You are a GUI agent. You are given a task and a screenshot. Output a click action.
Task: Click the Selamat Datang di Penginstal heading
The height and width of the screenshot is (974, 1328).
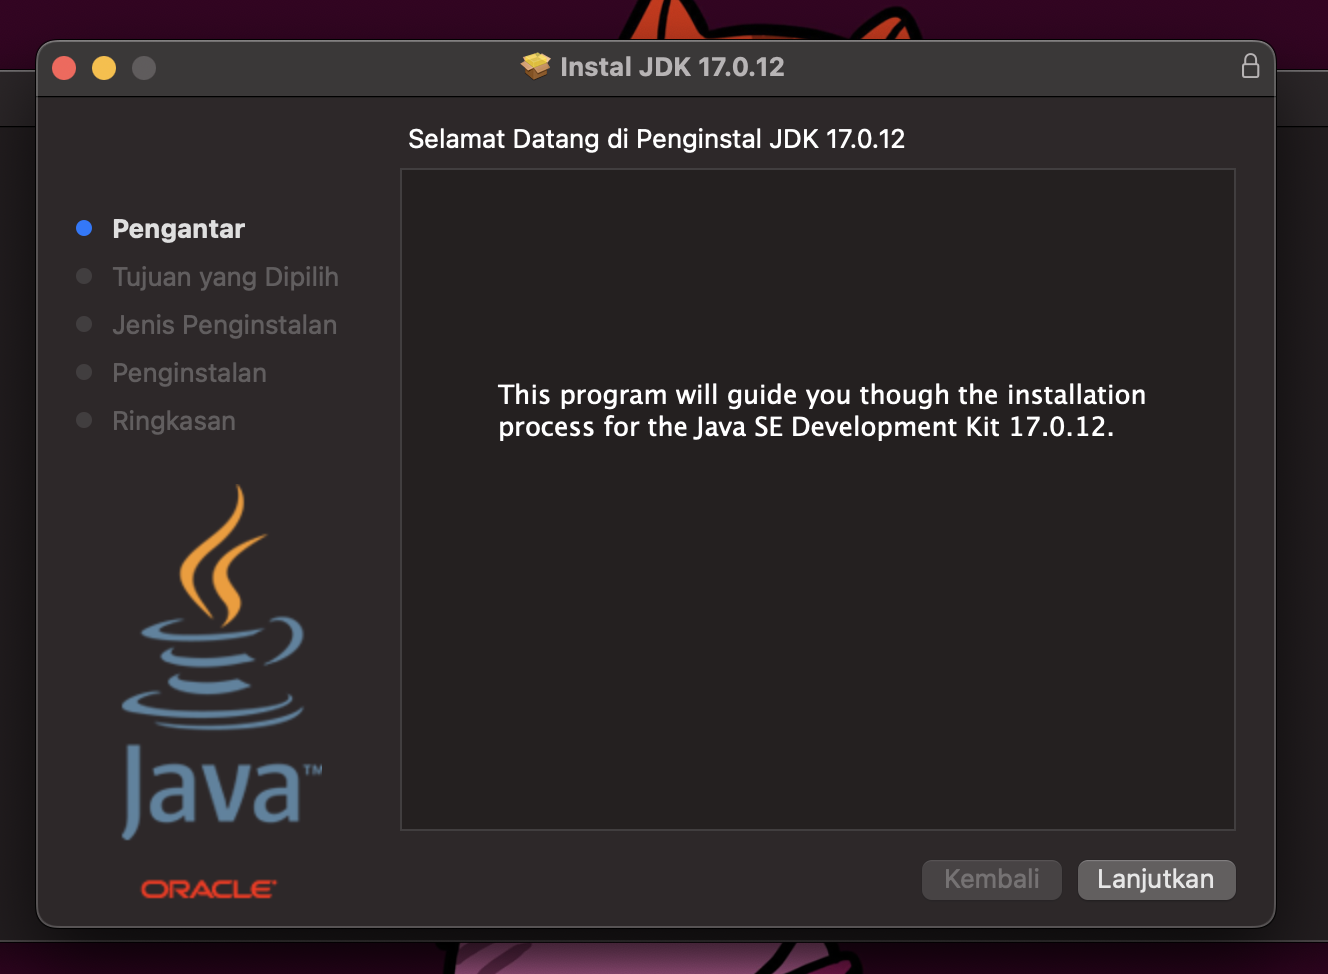(656, 139)
